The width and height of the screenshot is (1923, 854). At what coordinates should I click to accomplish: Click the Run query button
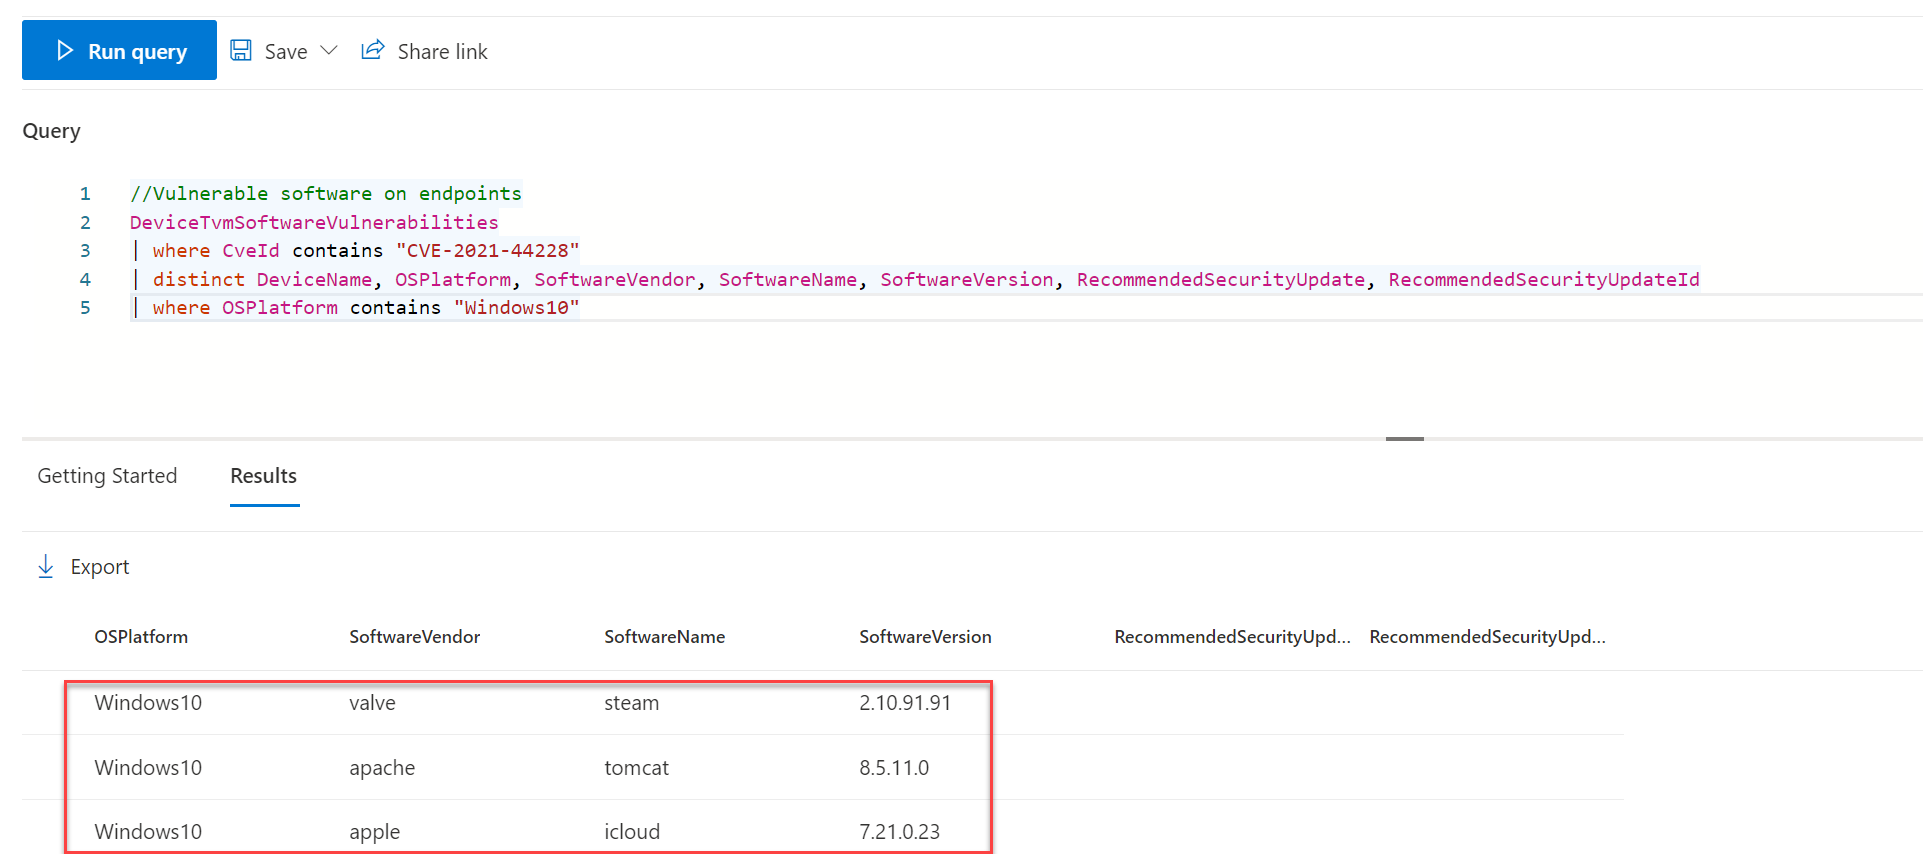point(119,50)
